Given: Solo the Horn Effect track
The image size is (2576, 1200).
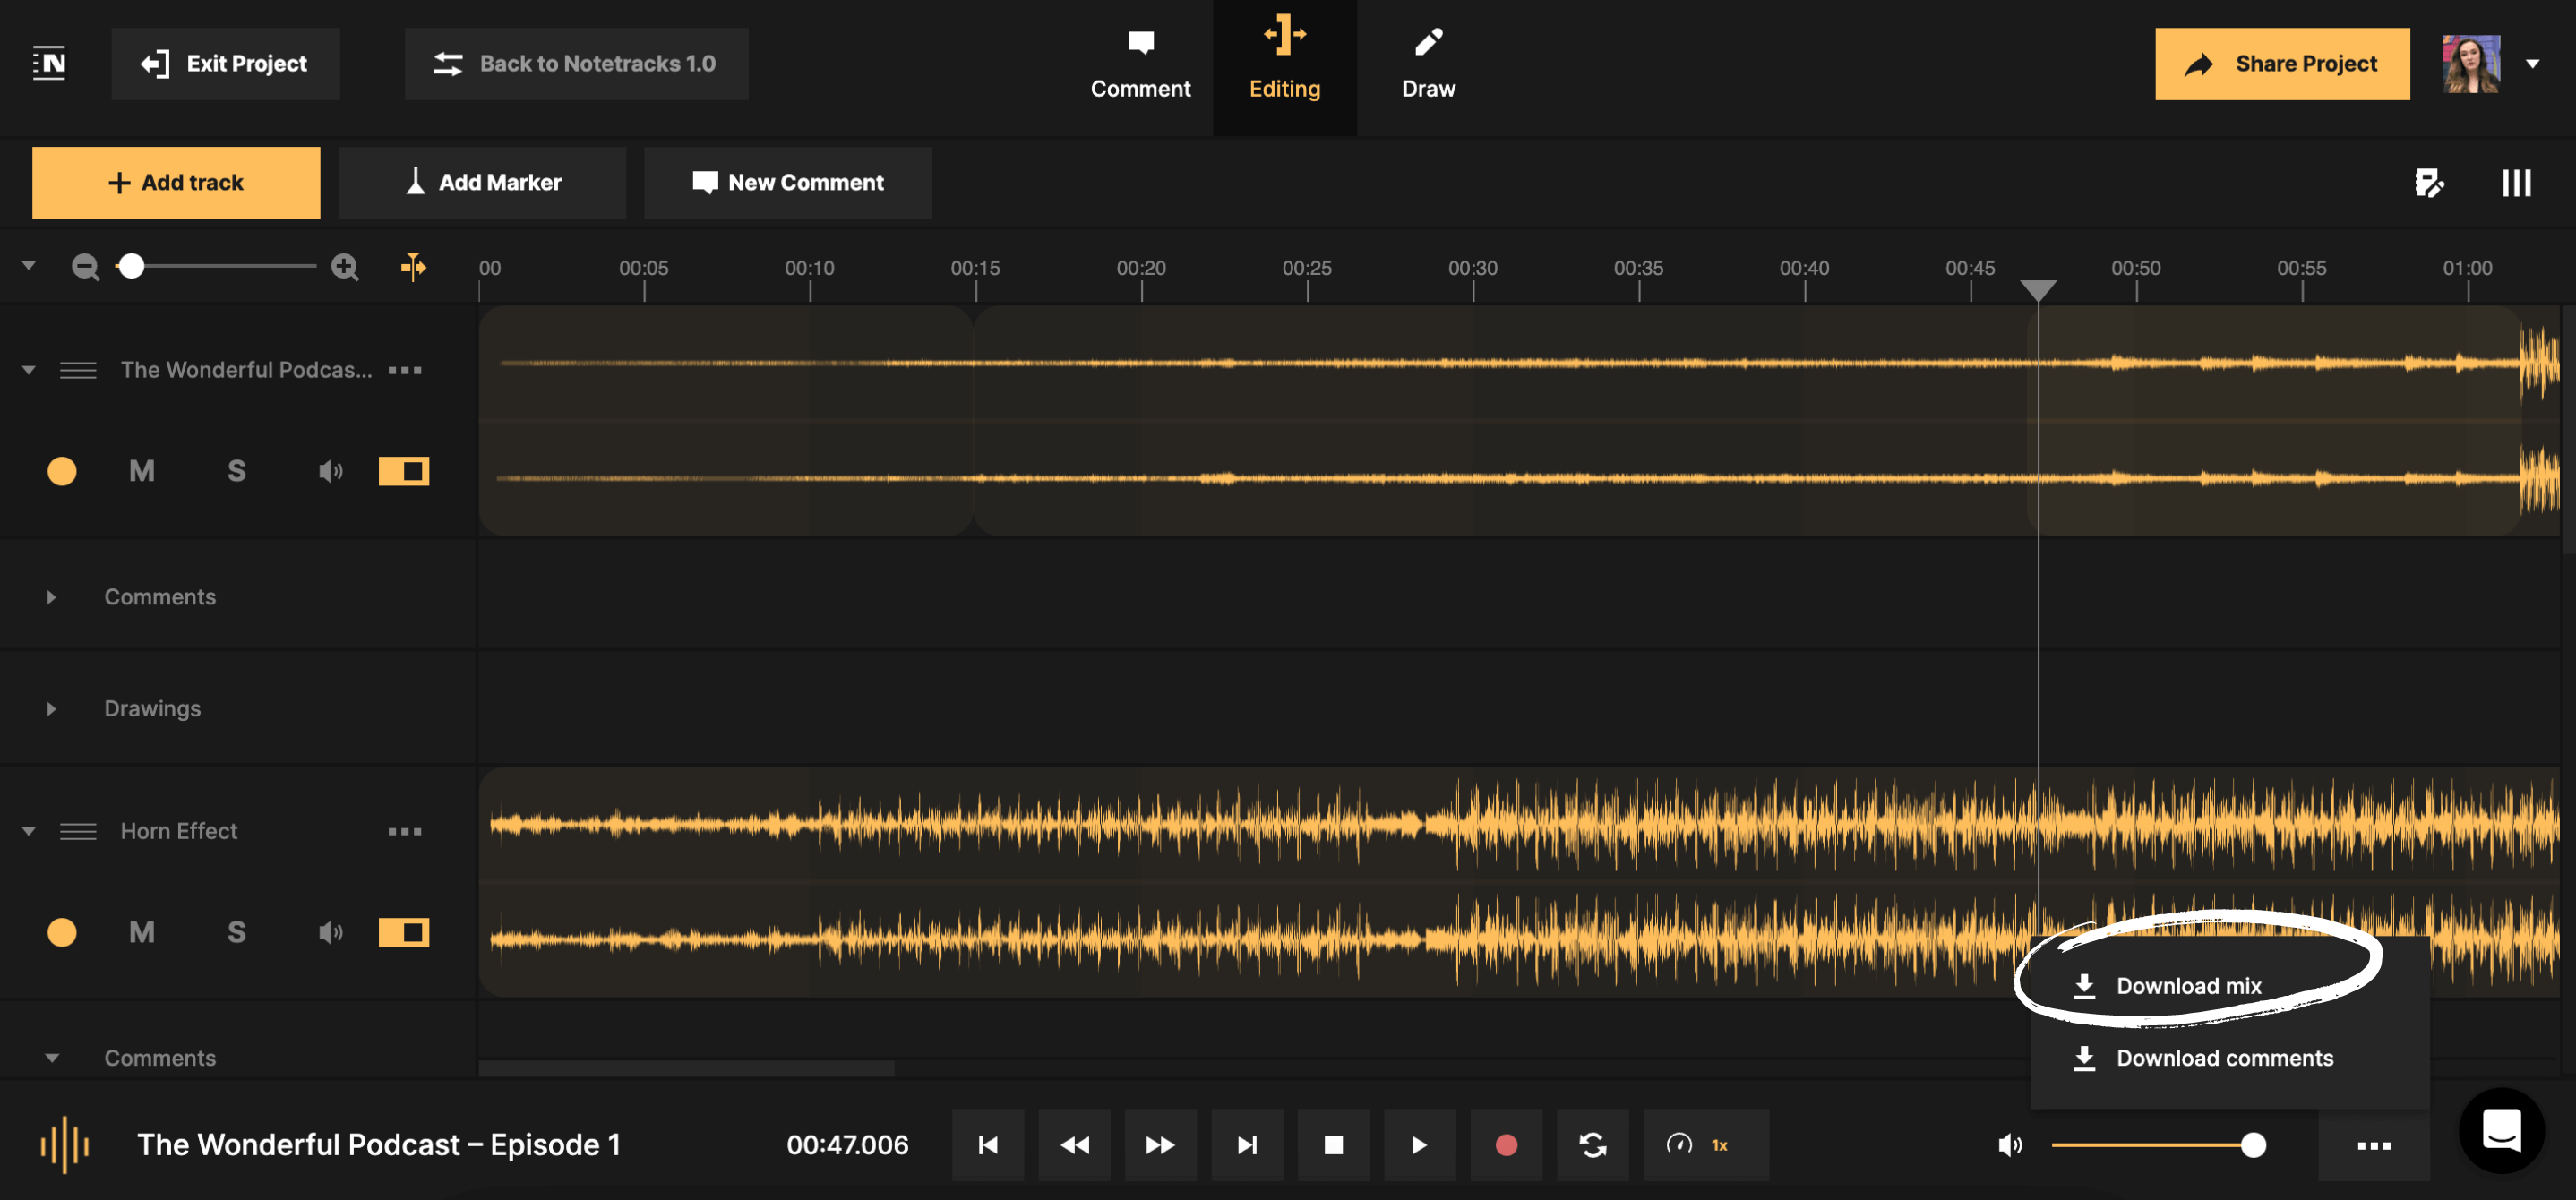Looking at the screenshot, I should click(236, 932).
